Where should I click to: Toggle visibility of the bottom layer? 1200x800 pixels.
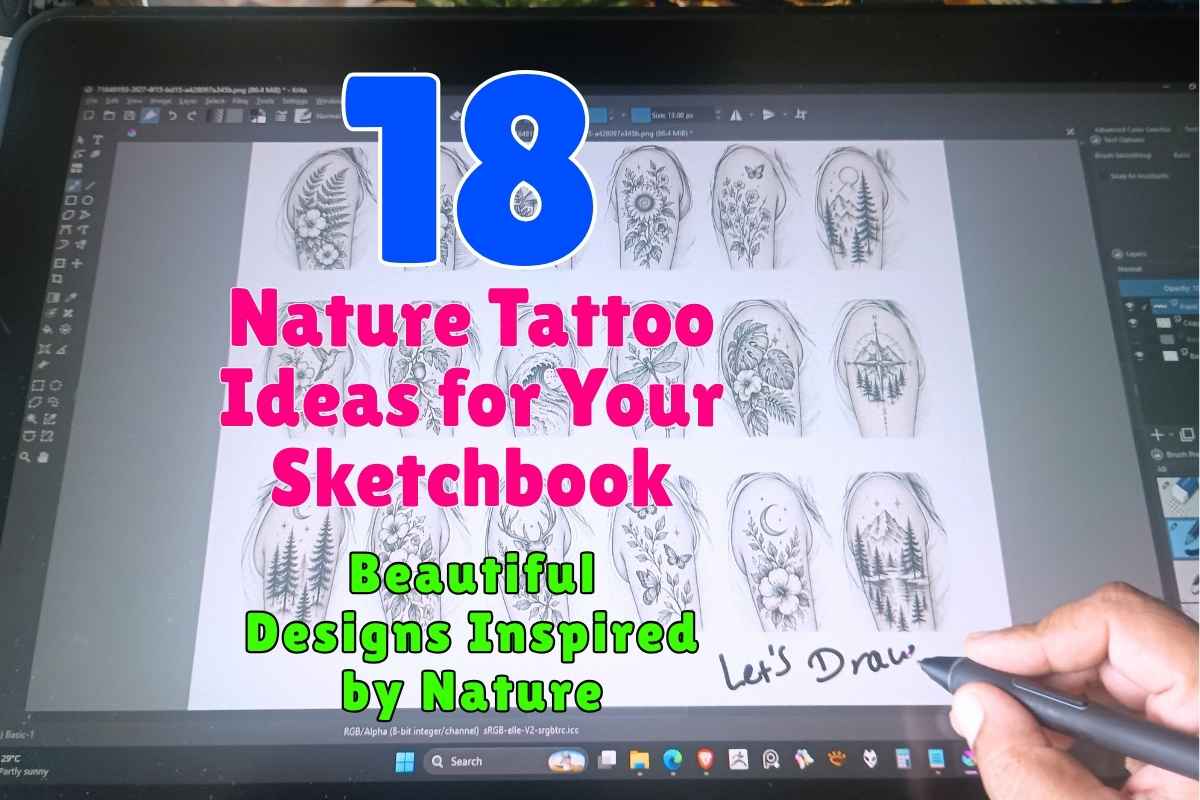click(x=1140, y=354)
